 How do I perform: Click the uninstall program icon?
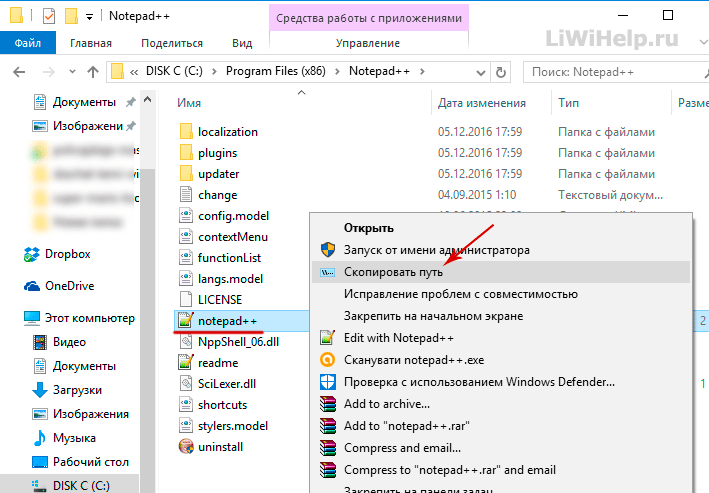[186, 447]
